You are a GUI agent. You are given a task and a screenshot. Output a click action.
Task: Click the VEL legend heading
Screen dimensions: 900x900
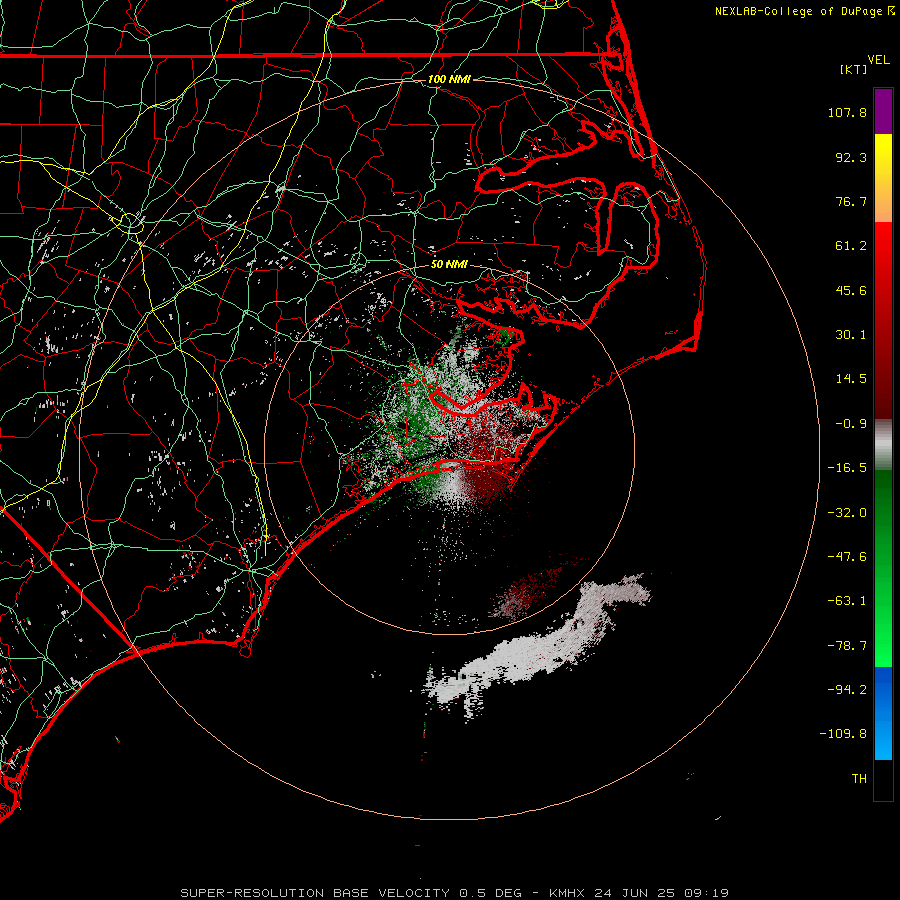tap(878, 60)
